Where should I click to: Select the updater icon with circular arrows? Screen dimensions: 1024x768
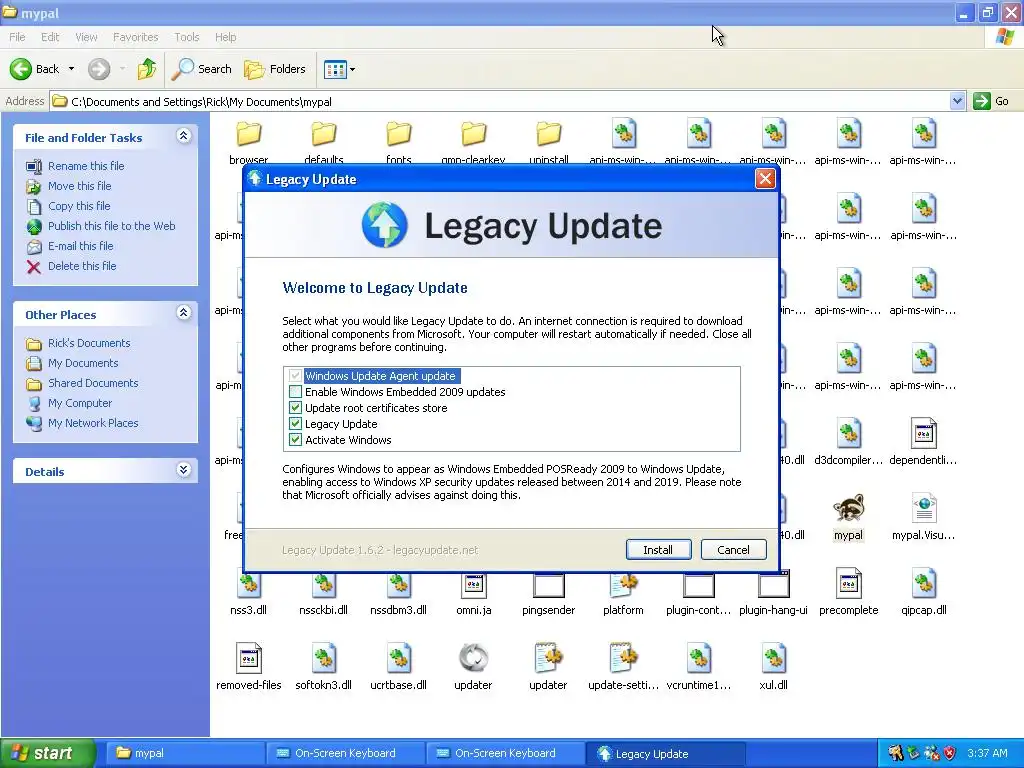point(473,658)
